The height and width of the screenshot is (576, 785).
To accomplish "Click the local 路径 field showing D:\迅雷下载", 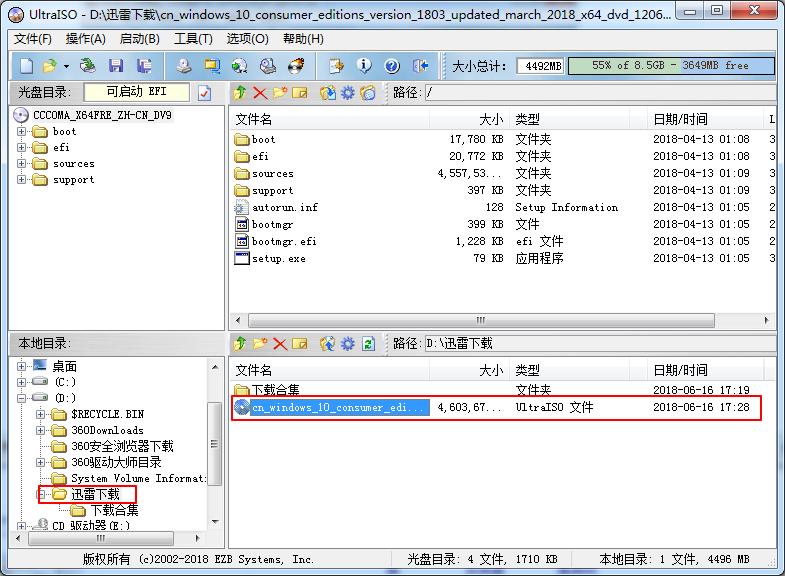I will [600, 344].
